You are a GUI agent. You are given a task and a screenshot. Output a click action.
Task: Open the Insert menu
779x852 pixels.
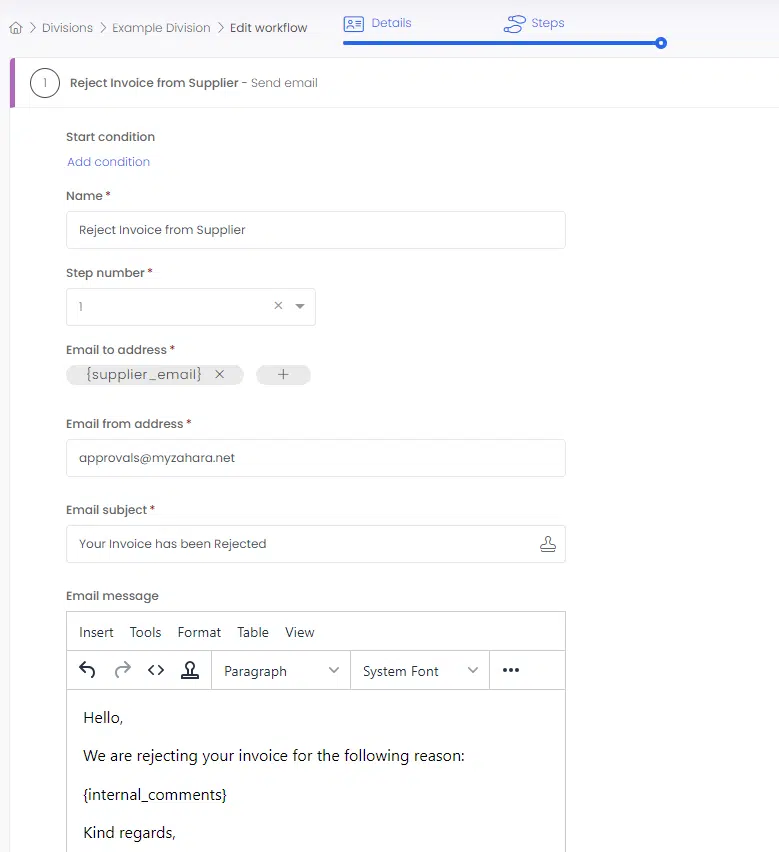tap(96, 632)
